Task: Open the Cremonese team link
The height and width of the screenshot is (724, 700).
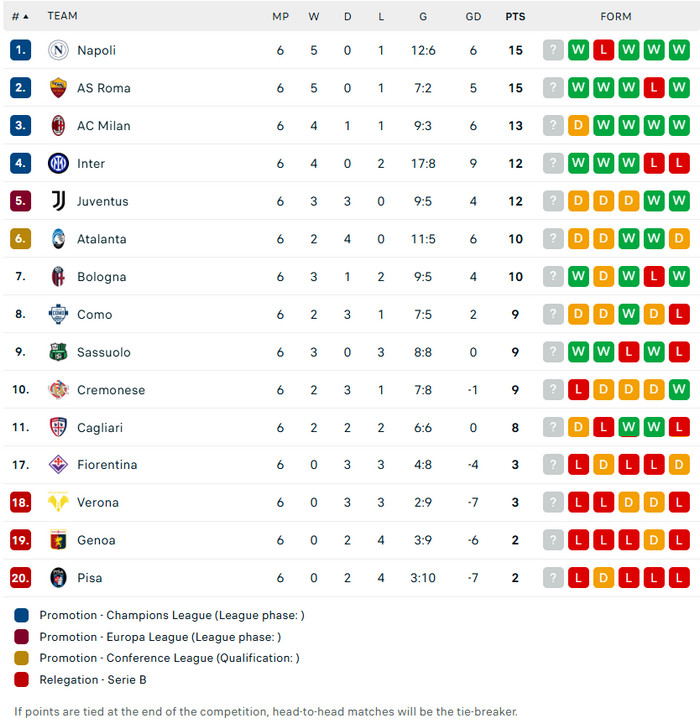Action: (x=111, y=390)
